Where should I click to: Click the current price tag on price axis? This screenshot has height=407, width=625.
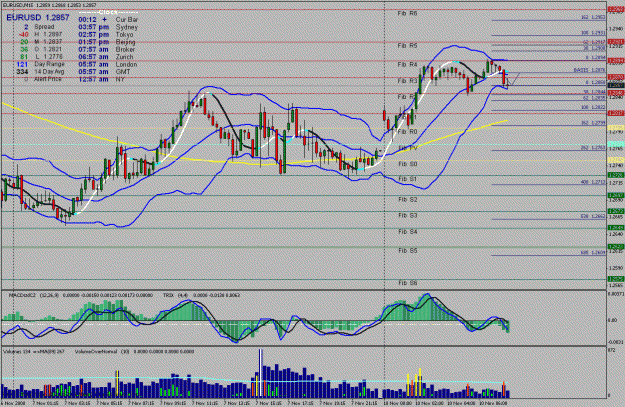pyautogui.click(x=616, y=85)
